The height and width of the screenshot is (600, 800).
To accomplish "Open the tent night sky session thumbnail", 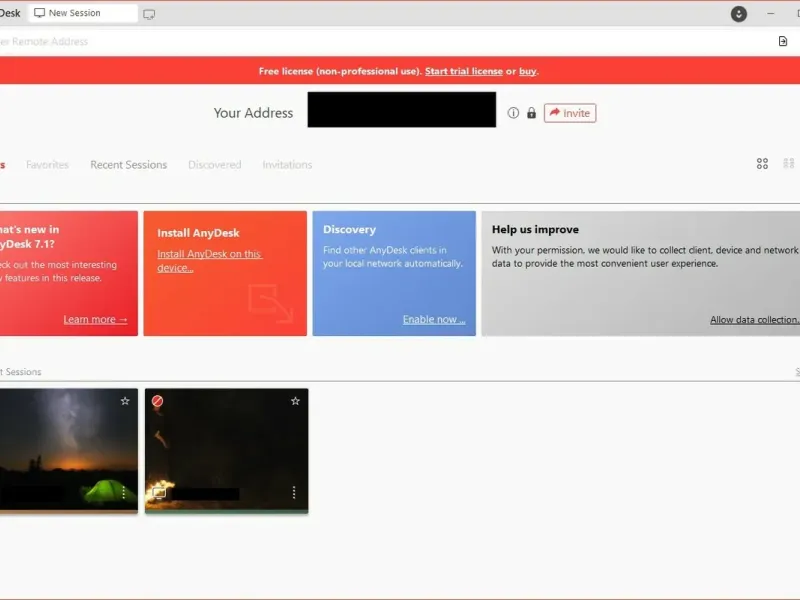I will [68, 450].
